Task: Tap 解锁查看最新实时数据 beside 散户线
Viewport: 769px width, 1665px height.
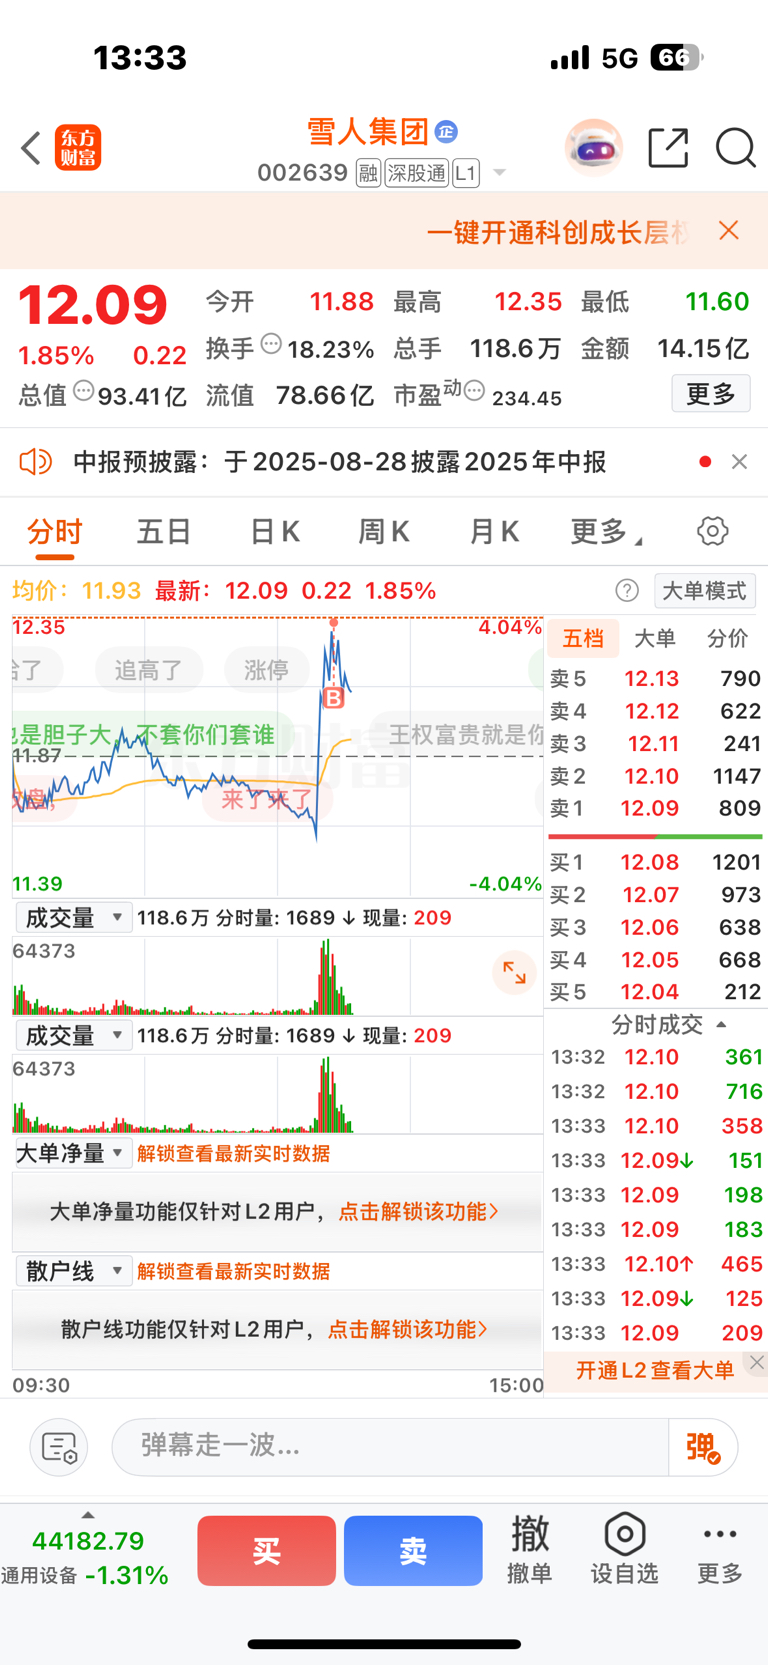Action: point(234,1272)
